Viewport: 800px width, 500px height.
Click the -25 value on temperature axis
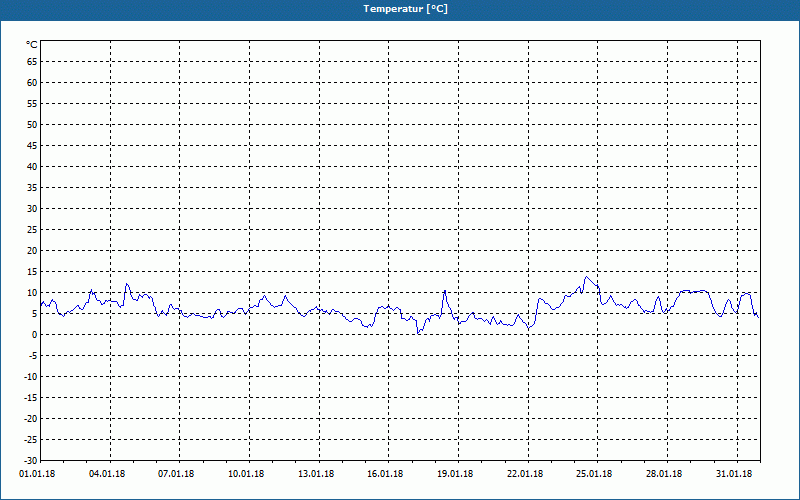tap(31, 439)
